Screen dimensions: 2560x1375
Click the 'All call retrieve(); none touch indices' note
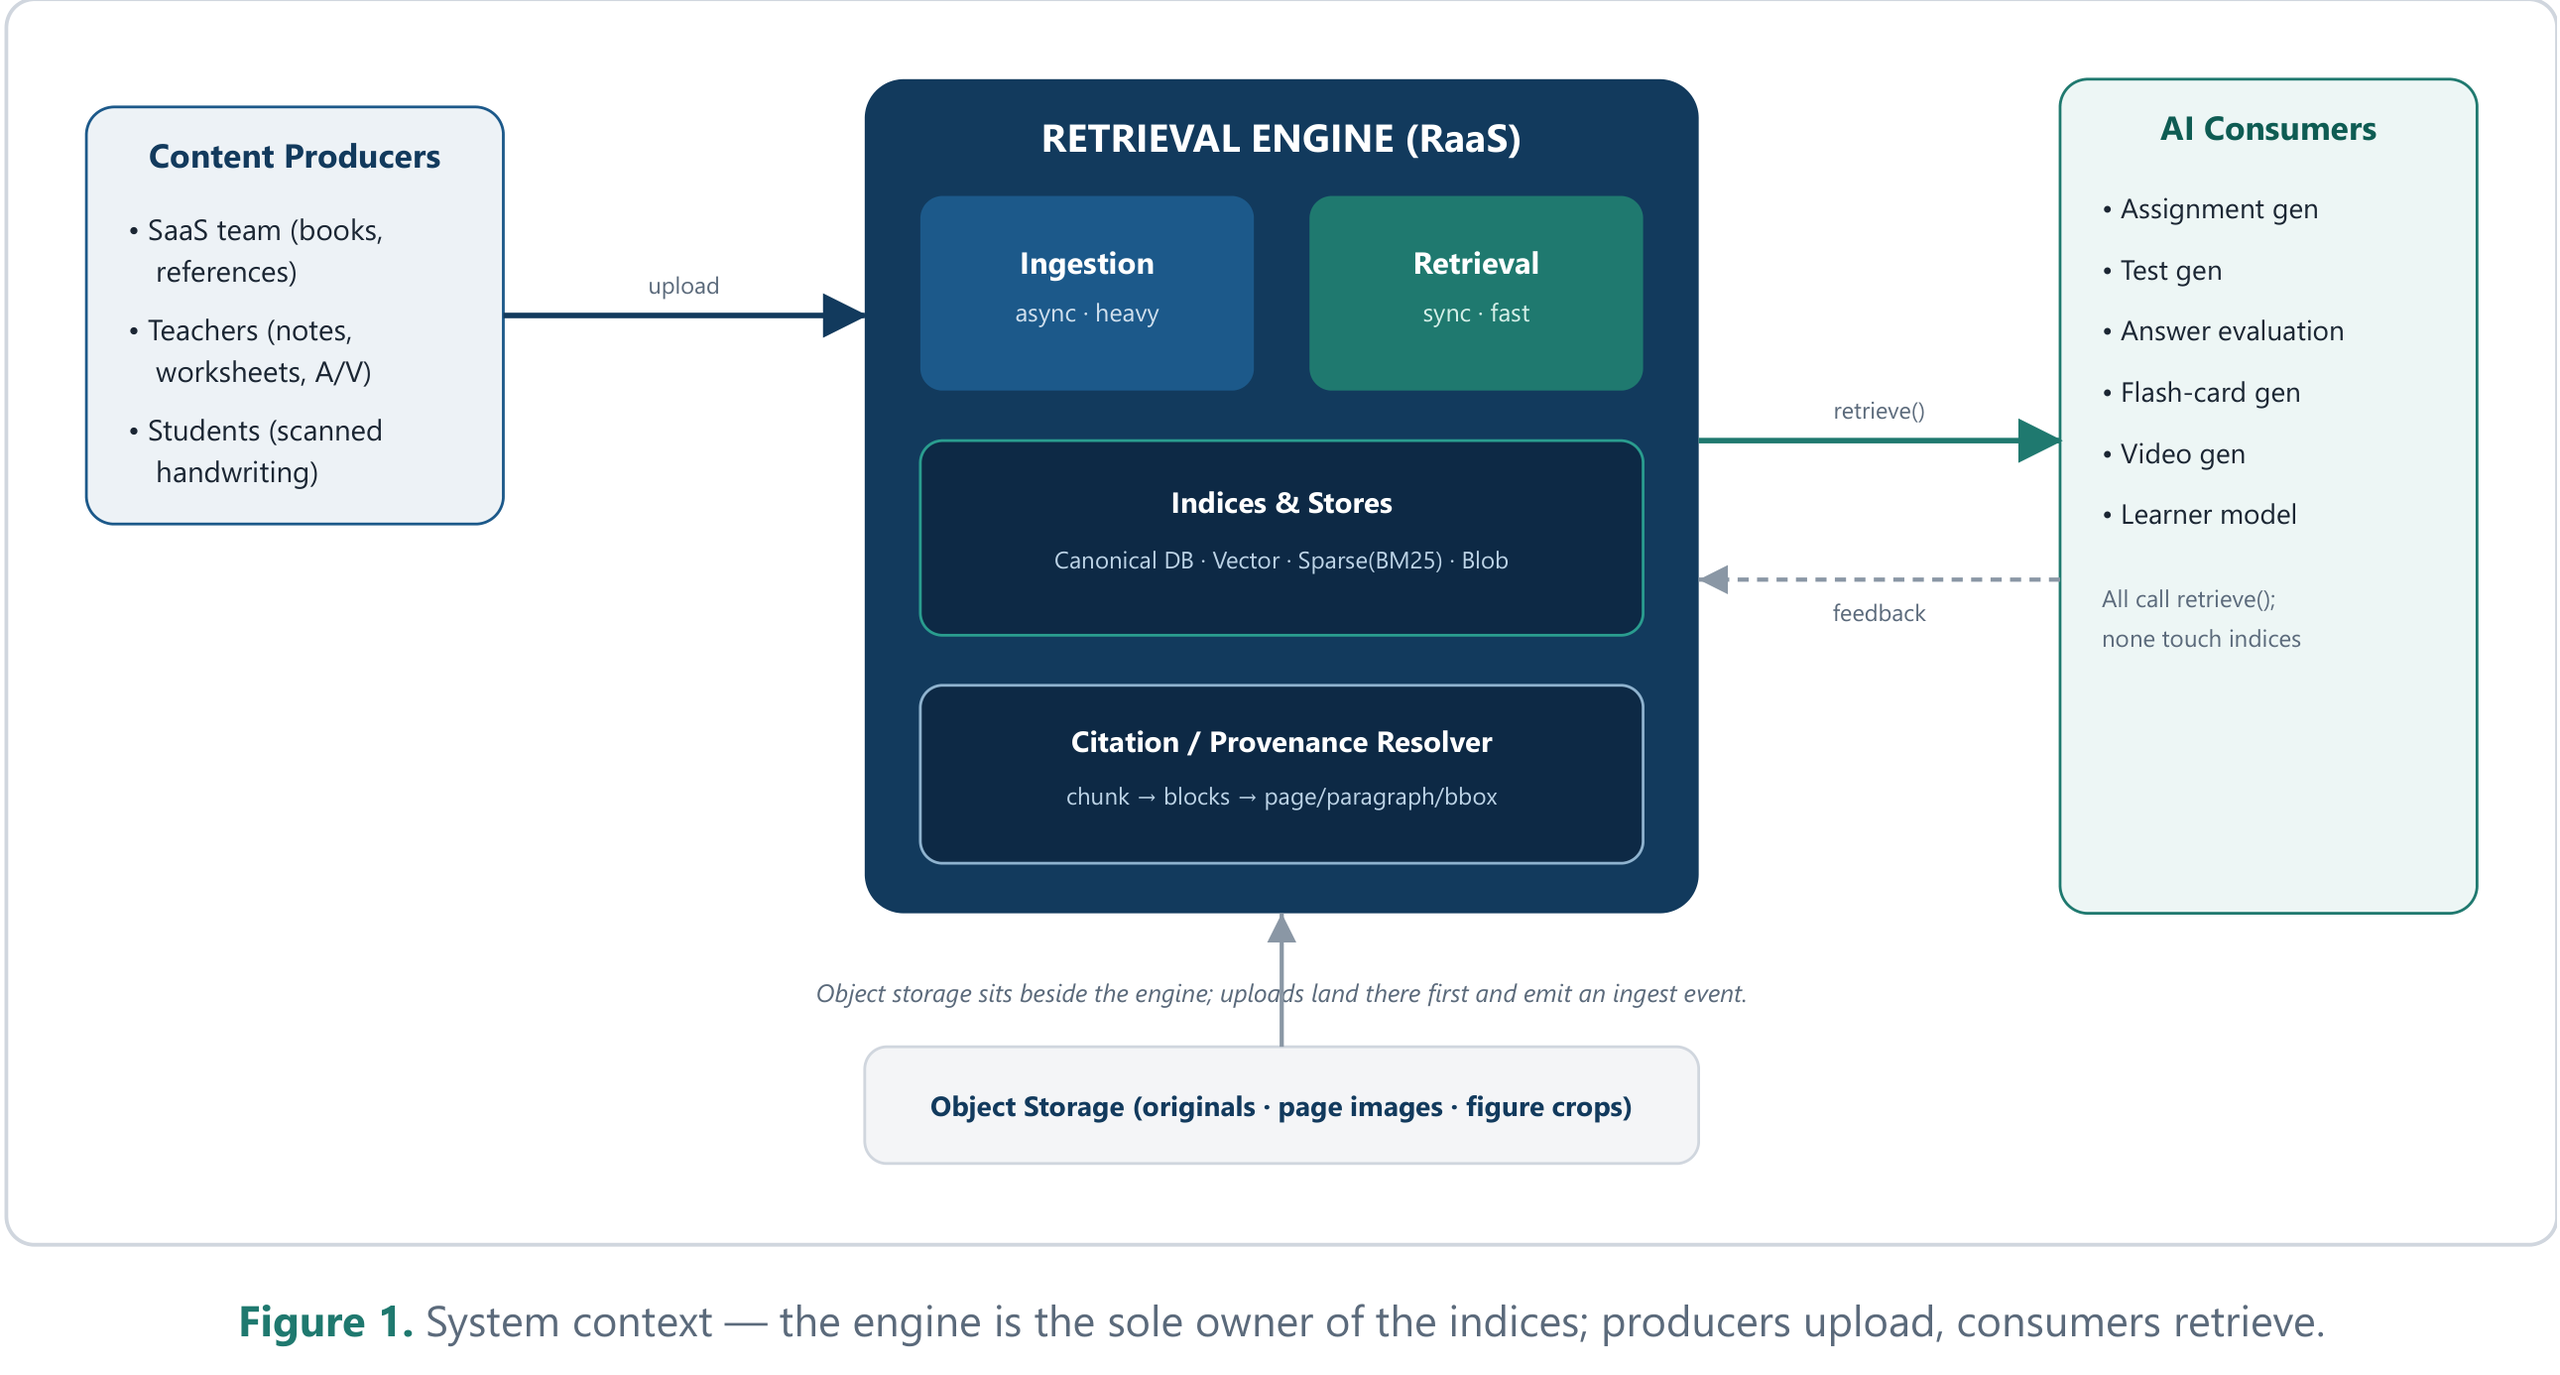pyautogui.click(x=2201, y=619)
